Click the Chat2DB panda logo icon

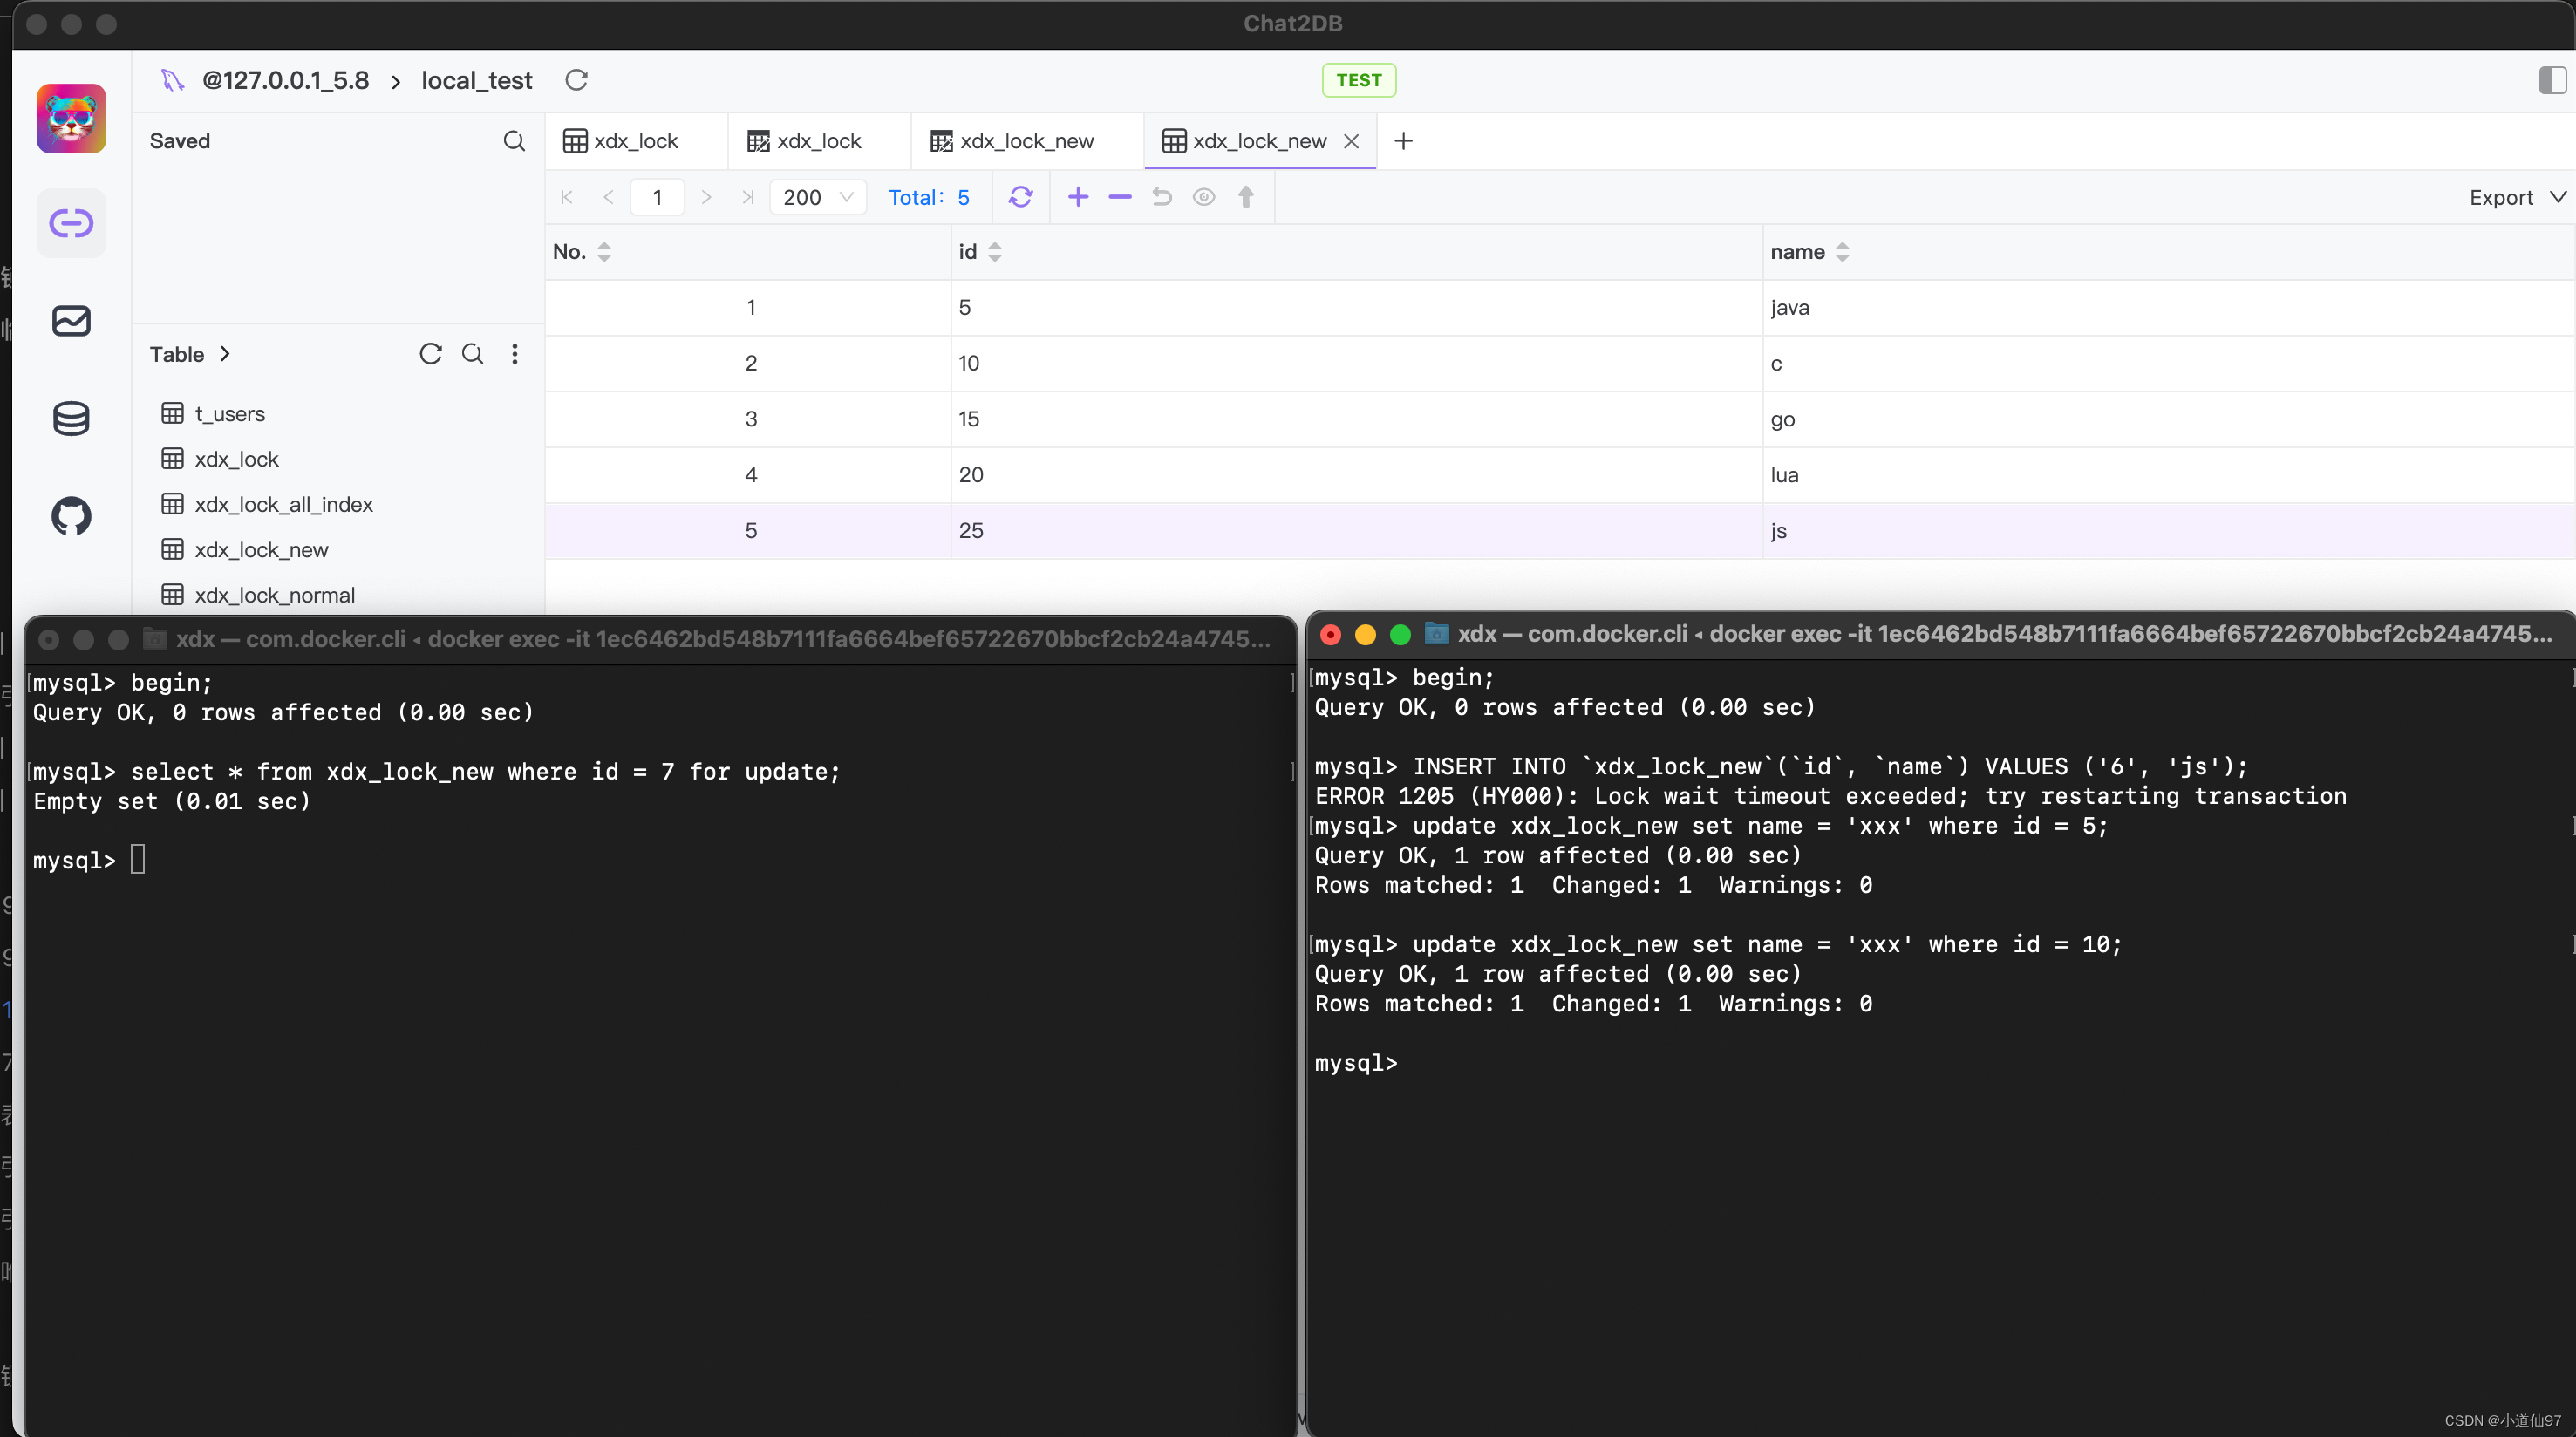[x=71, y=118]
